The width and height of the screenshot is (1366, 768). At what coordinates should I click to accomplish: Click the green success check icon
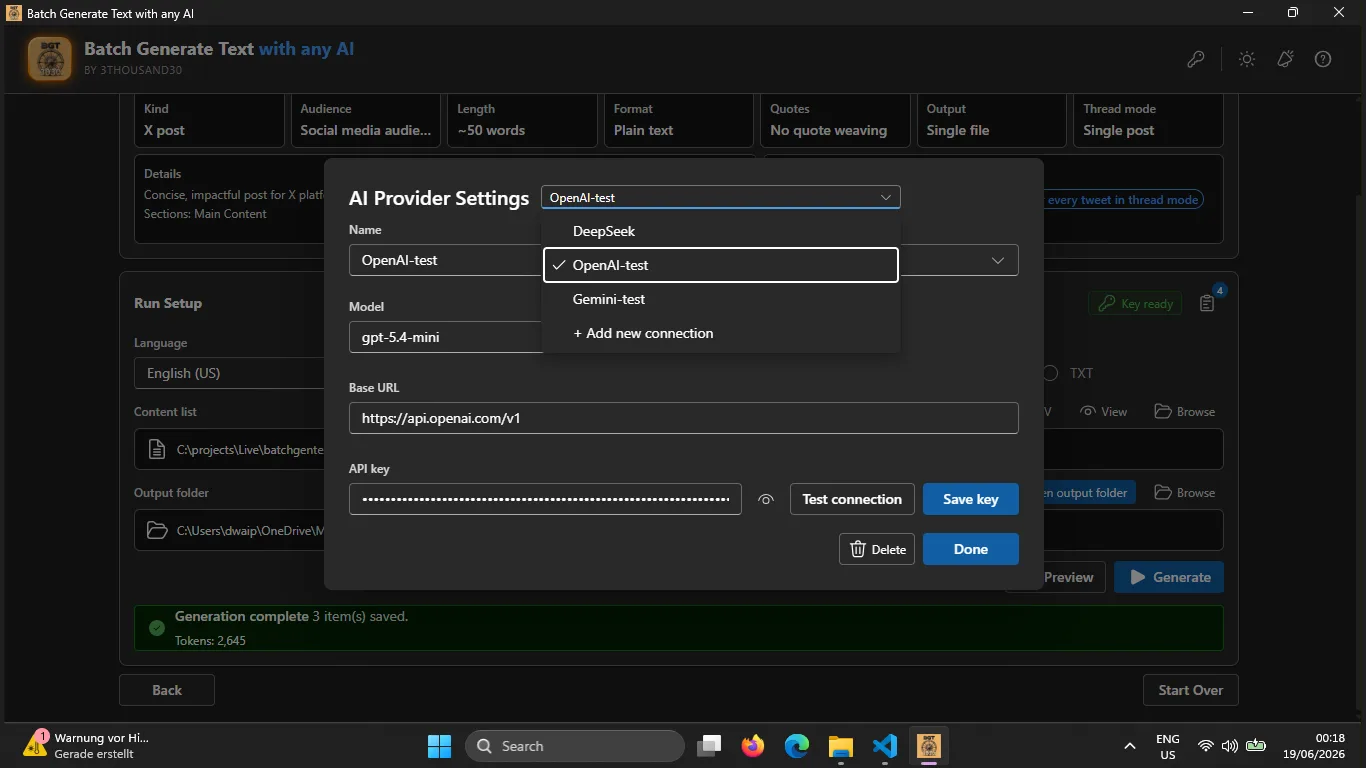156,628
